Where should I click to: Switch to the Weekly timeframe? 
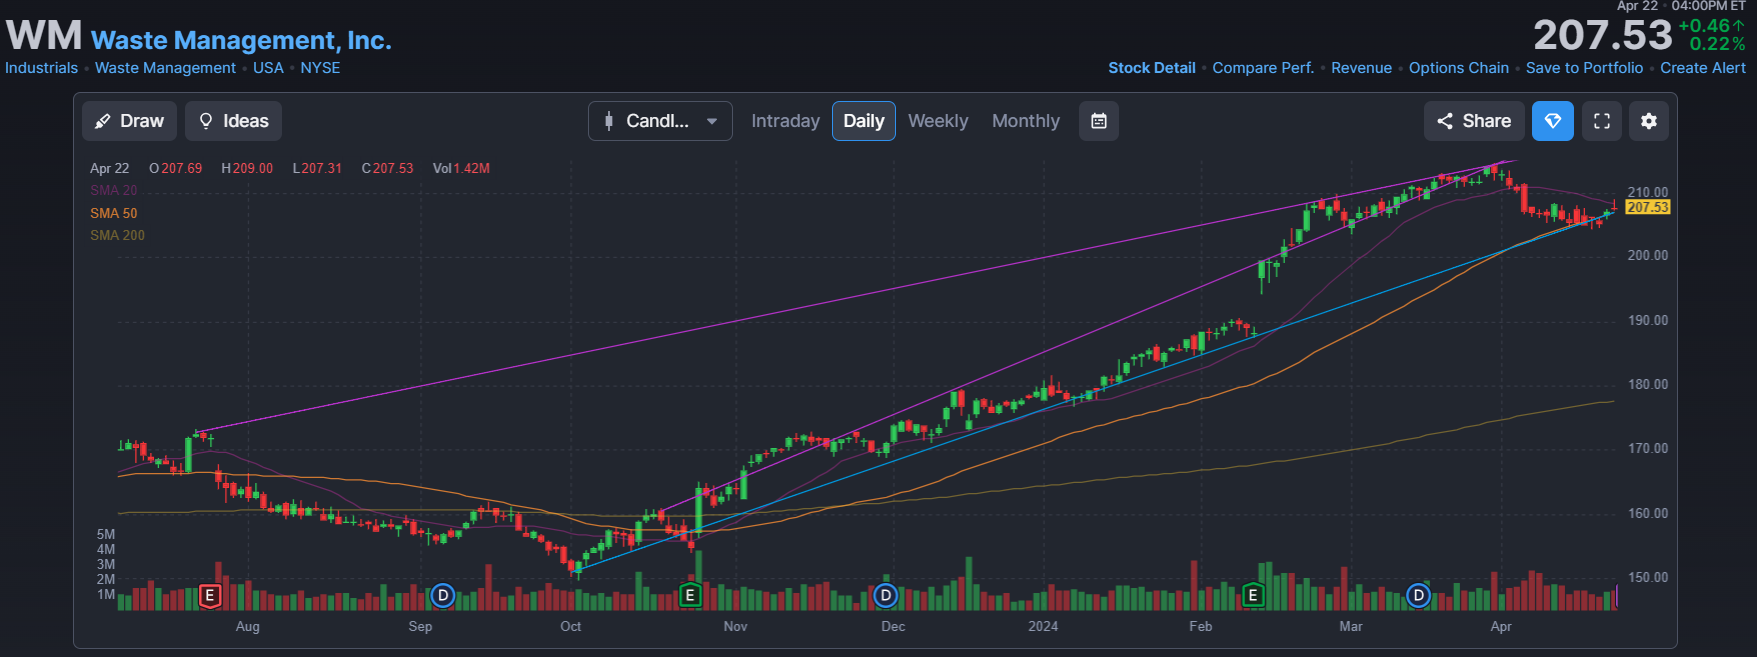pos(938,121)
